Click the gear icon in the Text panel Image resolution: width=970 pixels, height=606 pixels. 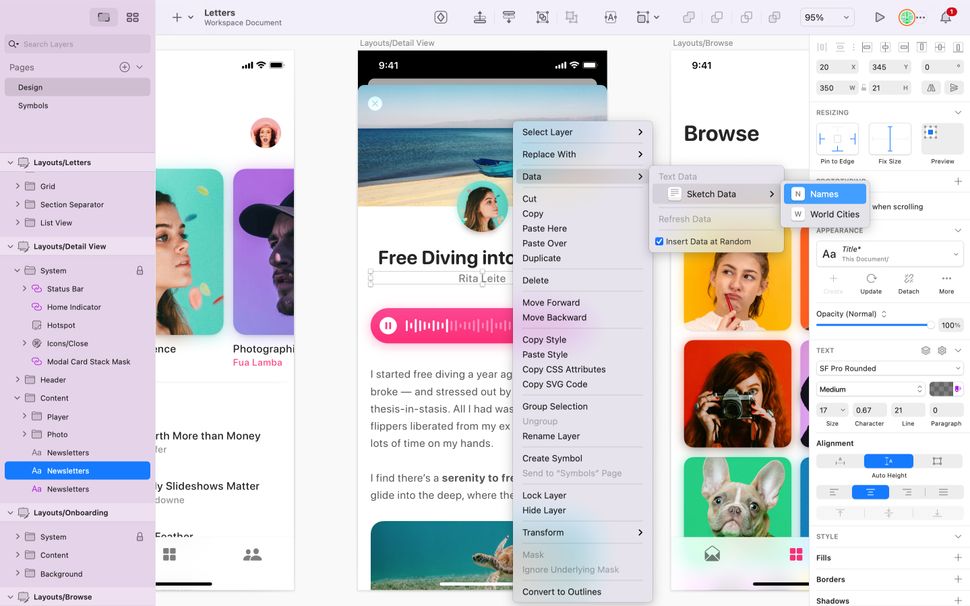pos(941,350)
